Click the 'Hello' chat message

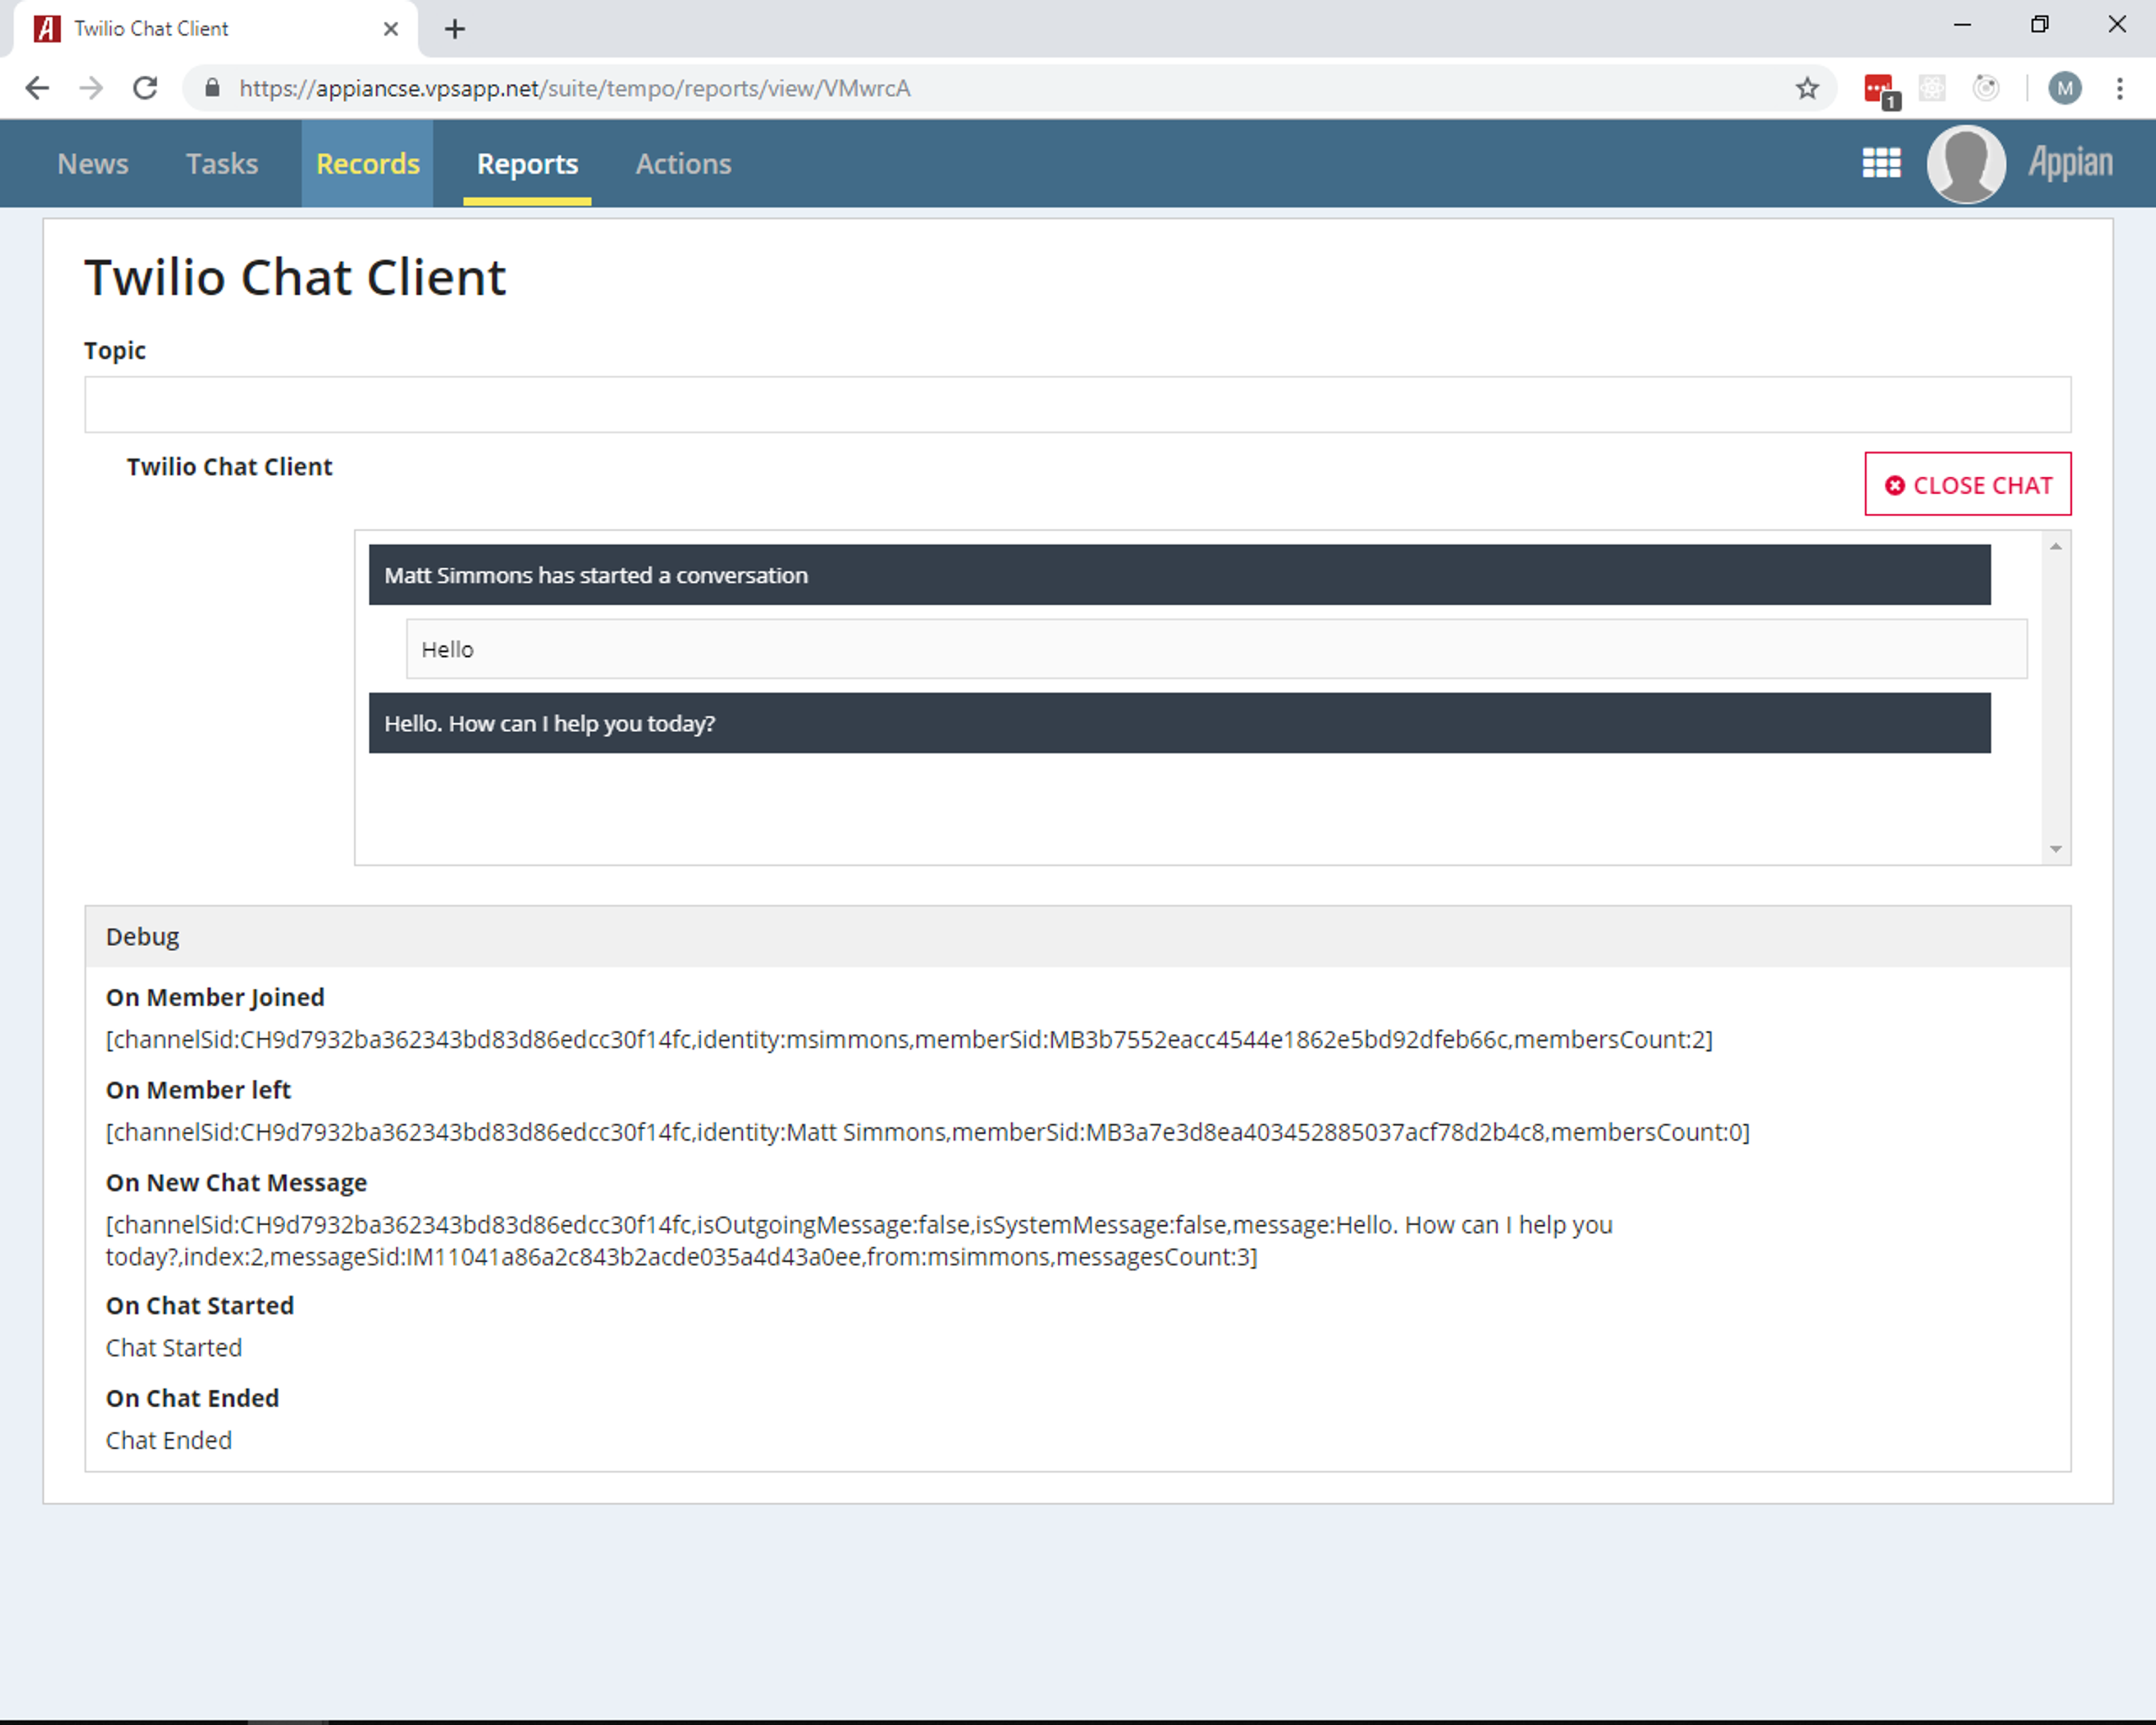tap(1216, 649)
